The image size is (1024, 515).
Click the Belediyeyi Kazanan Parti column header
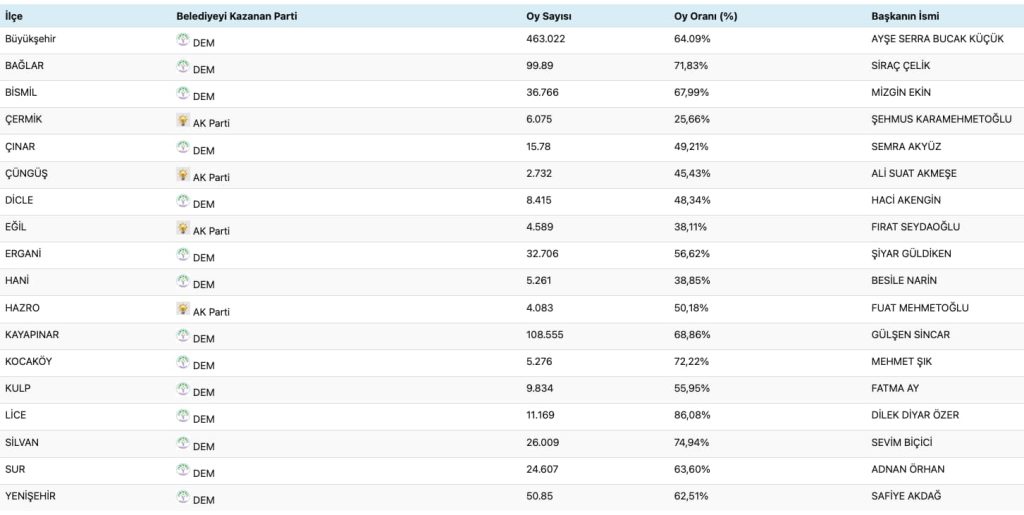tap(236, 16)
